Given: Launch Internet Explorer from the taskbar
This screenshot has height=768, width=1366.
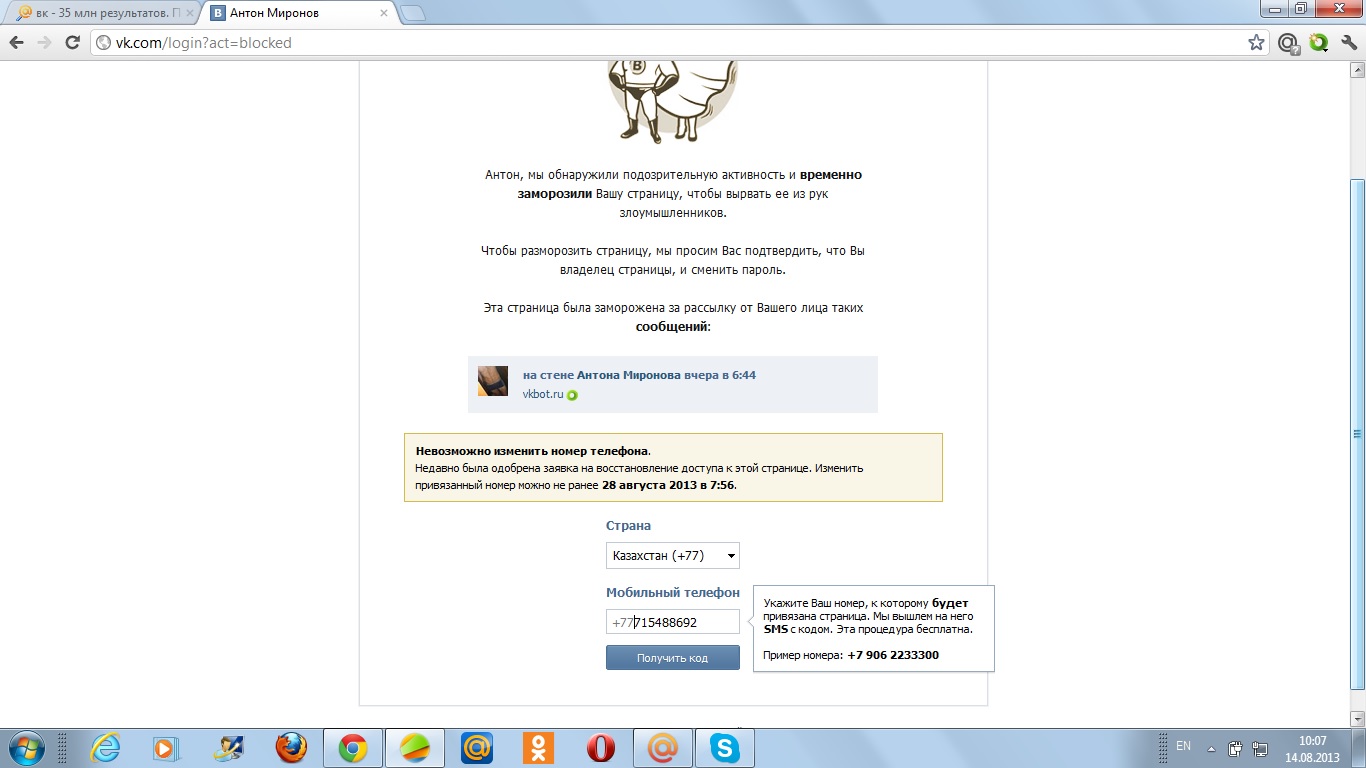Looking at the screenshot, I should coord(105,748).
